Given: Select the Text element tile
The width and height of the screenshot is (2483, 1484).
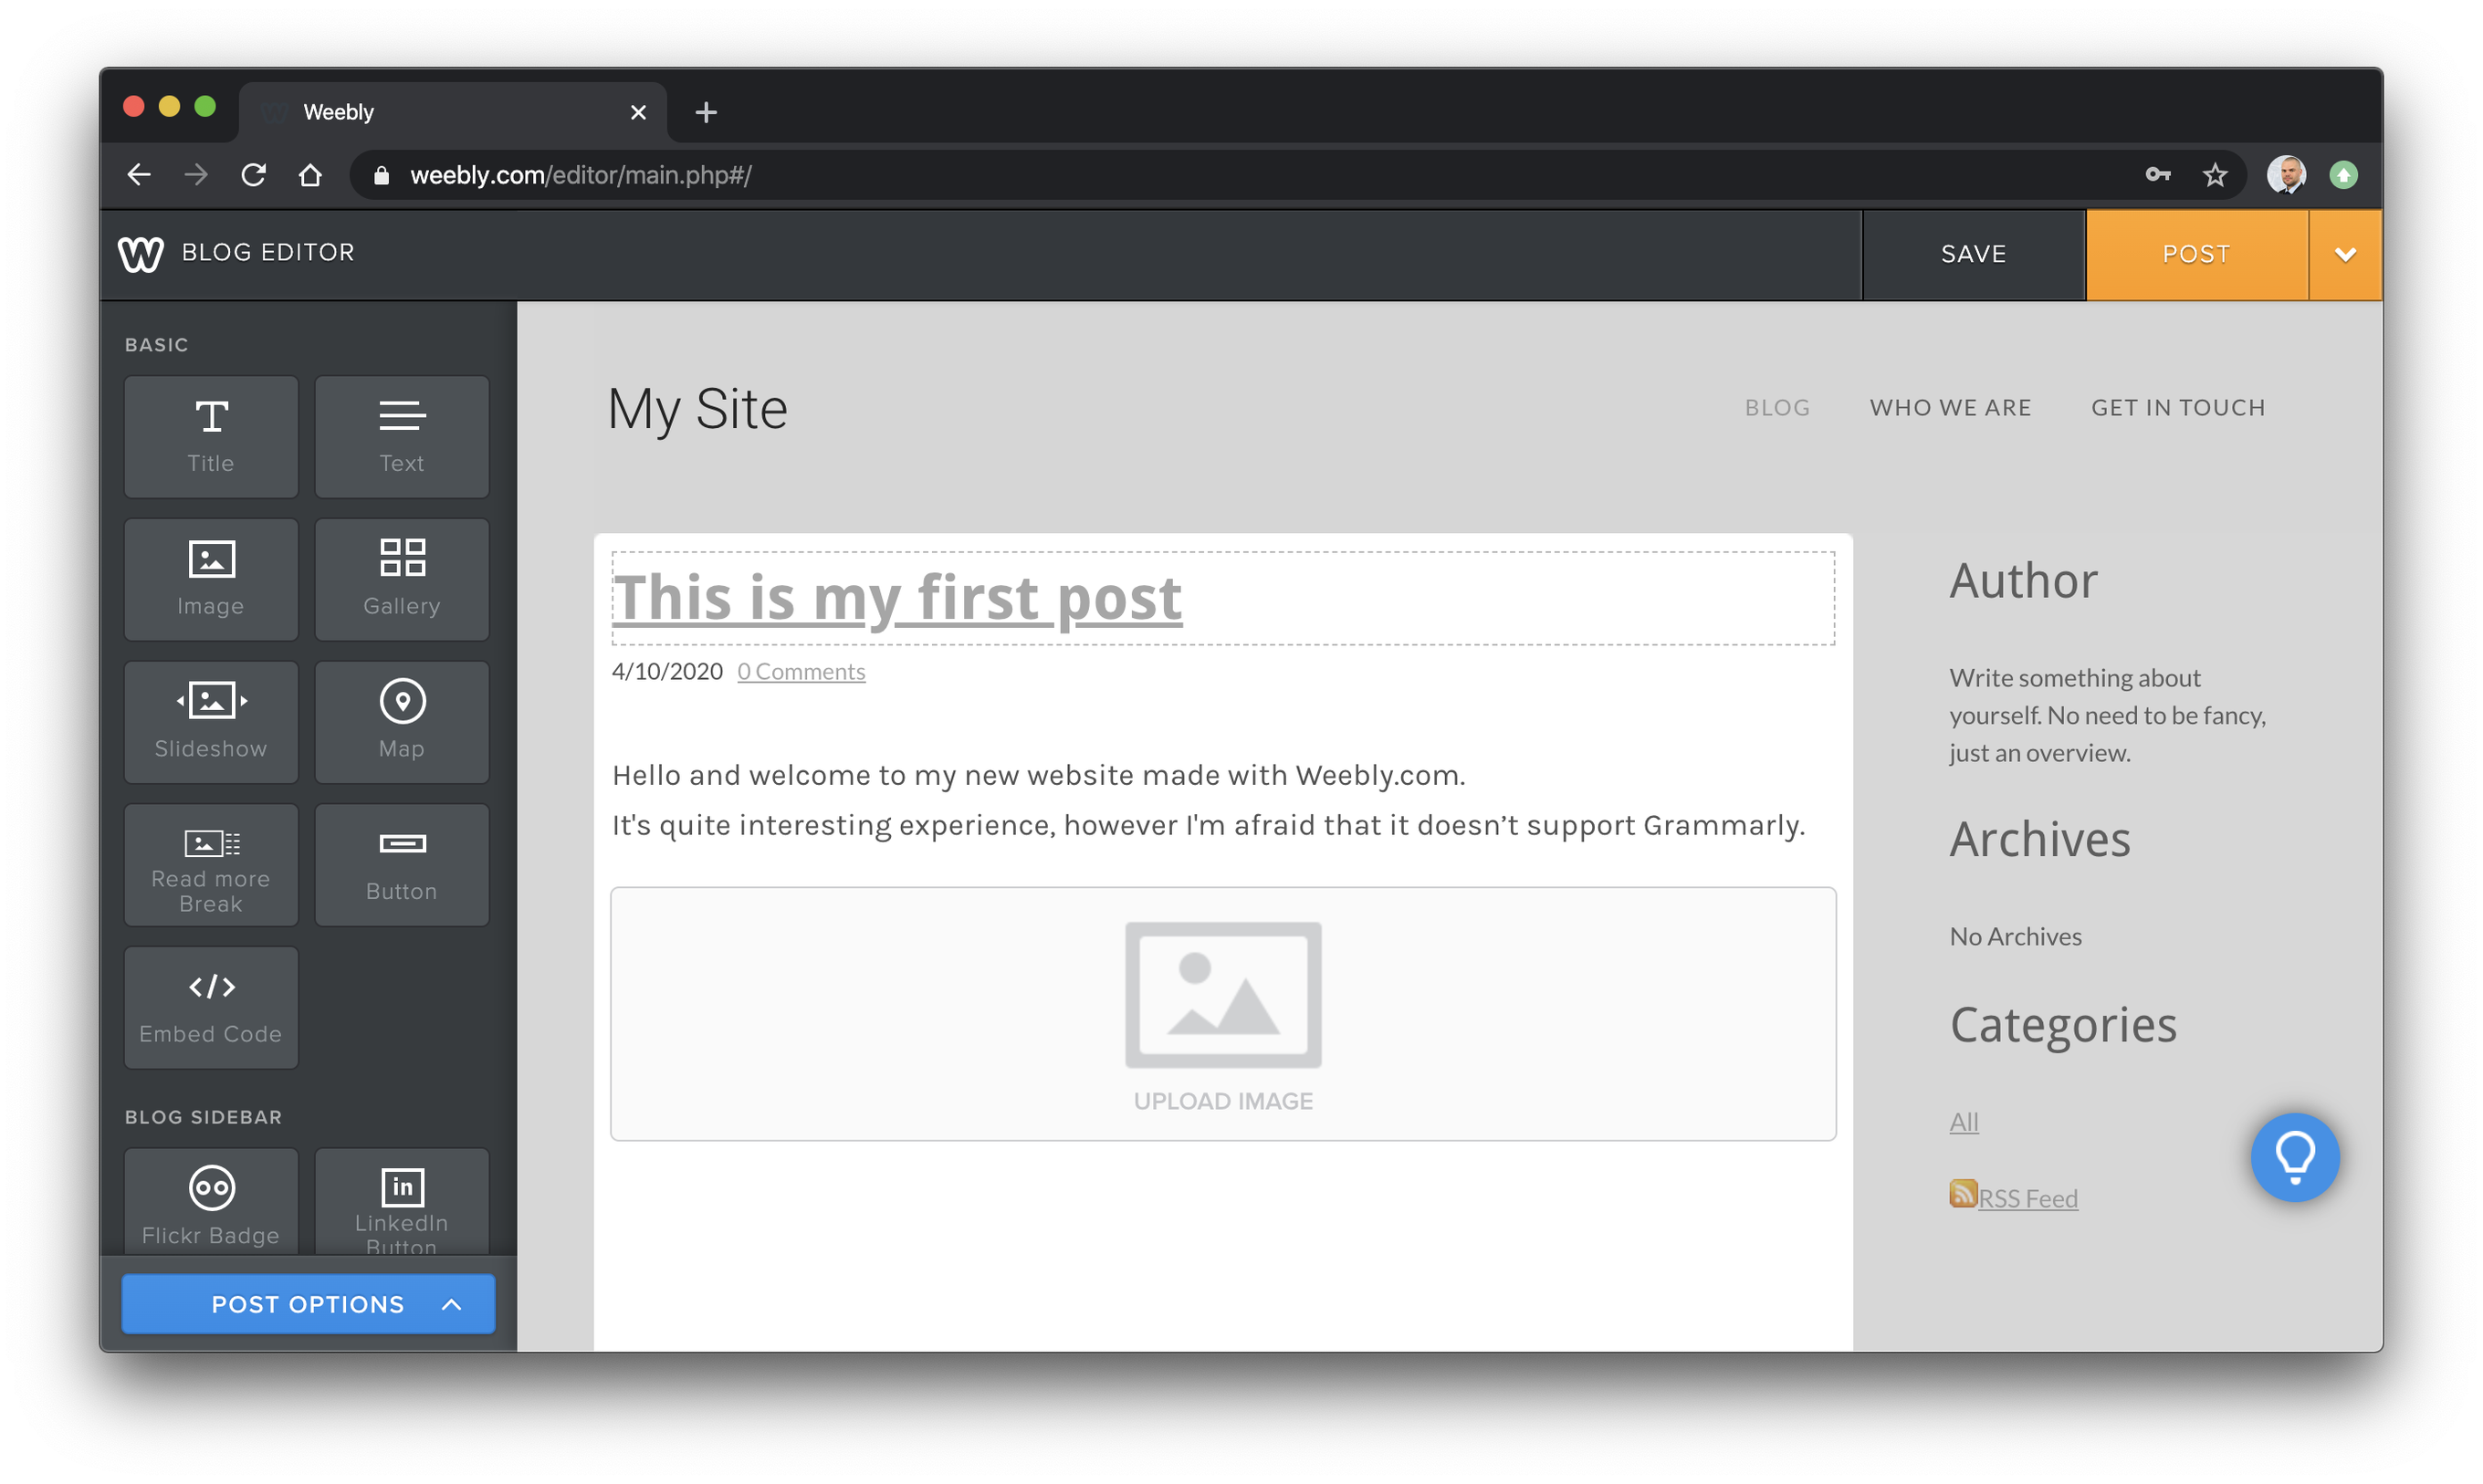Looking at the screenshot, I should coord(402,437).
